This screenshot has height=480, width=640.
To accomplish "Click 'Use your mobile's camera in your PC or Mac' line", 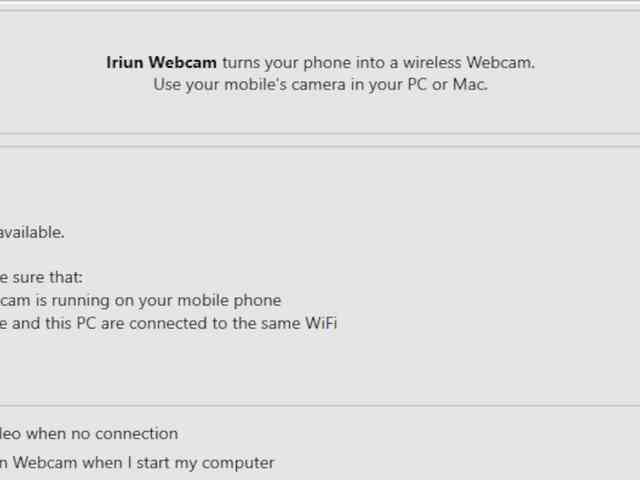I will pos(320,85).
